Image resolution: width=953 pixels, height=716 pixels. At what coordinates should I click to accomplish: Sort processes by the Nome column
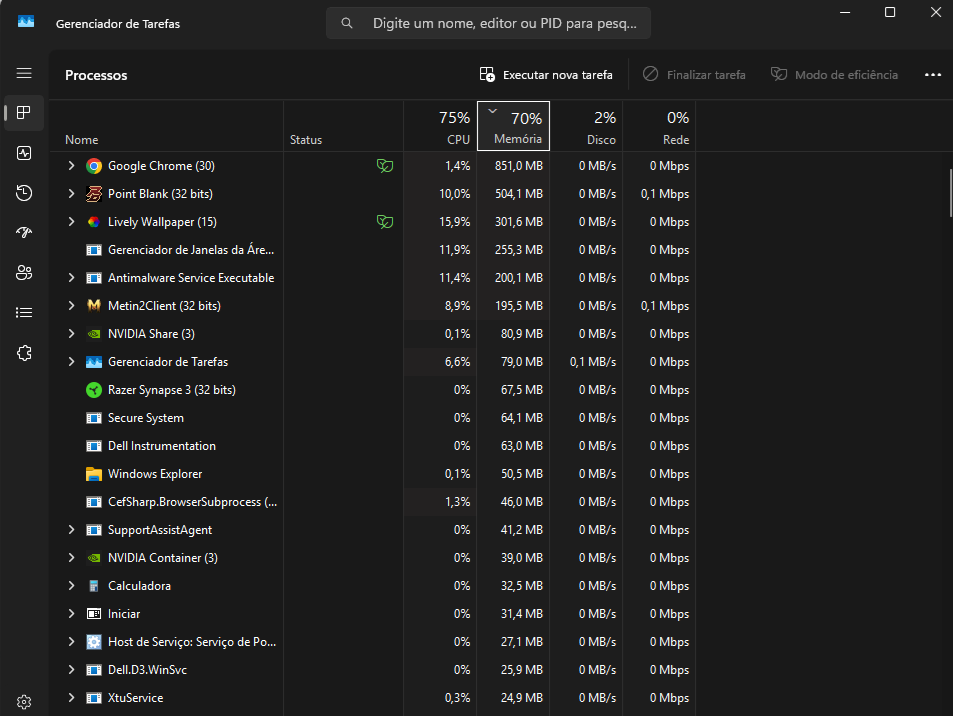click(x=166, y=126)
